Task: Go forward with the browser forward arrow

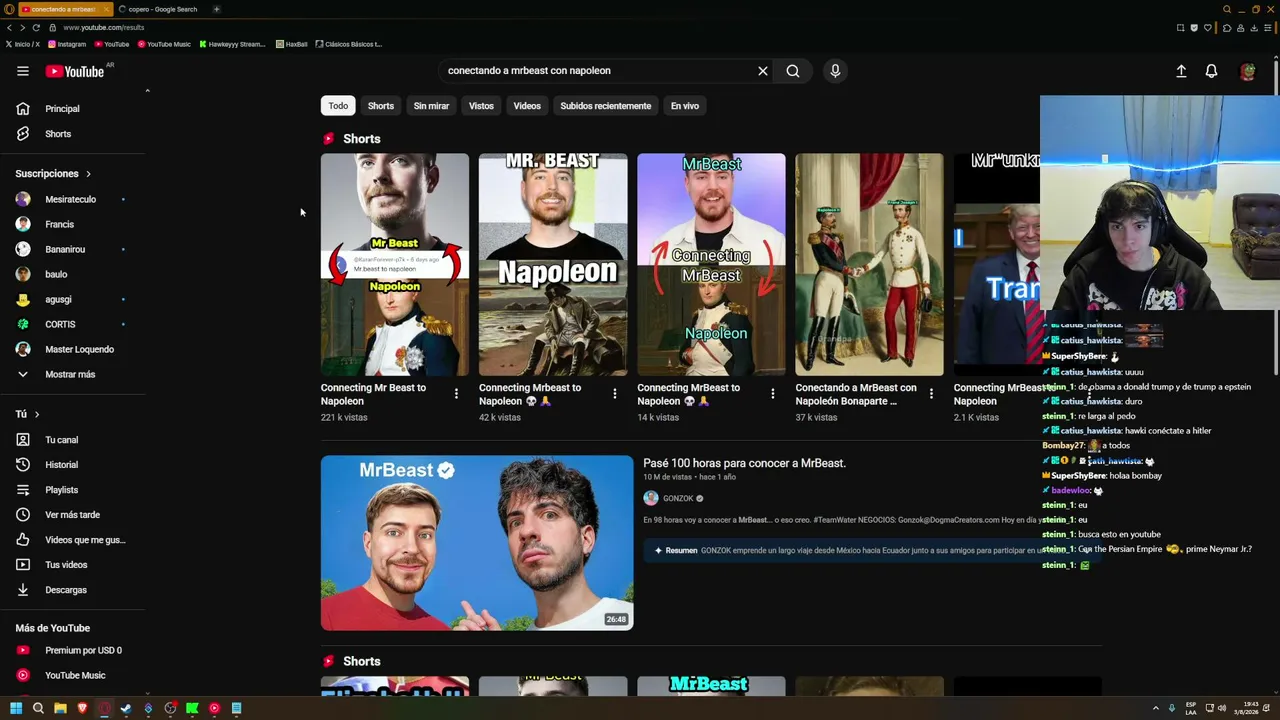Action: [x=22, y=27]
